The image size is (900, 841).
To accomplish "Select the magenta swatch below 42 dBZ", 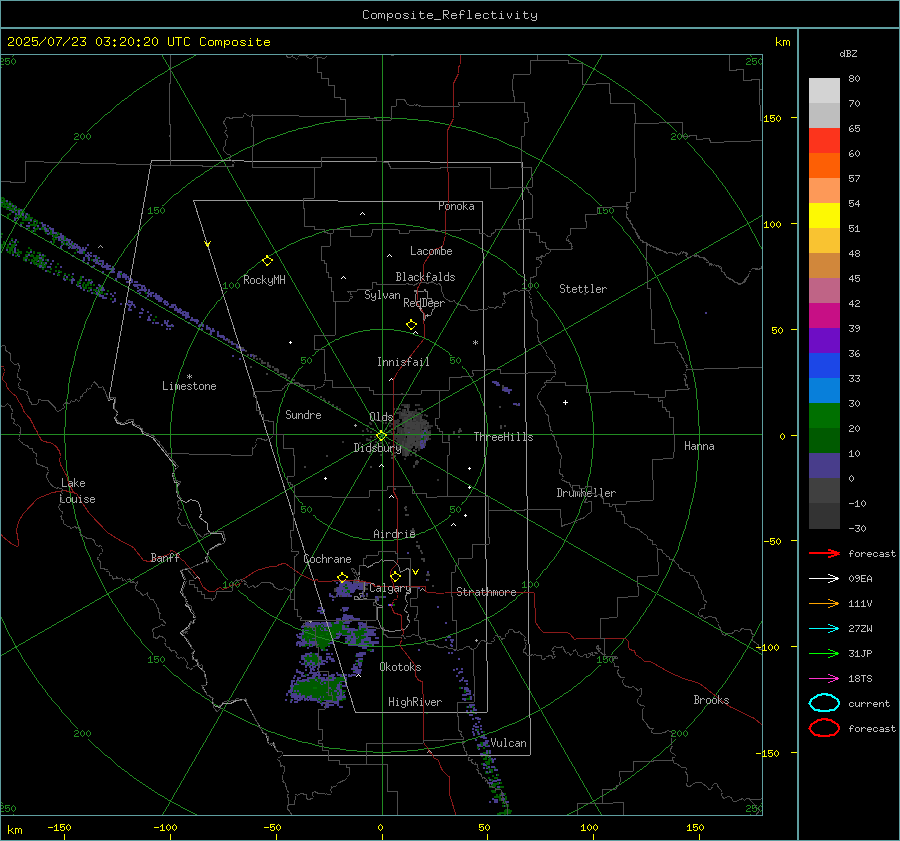I will pyautogui.click(x=824, y=315).
